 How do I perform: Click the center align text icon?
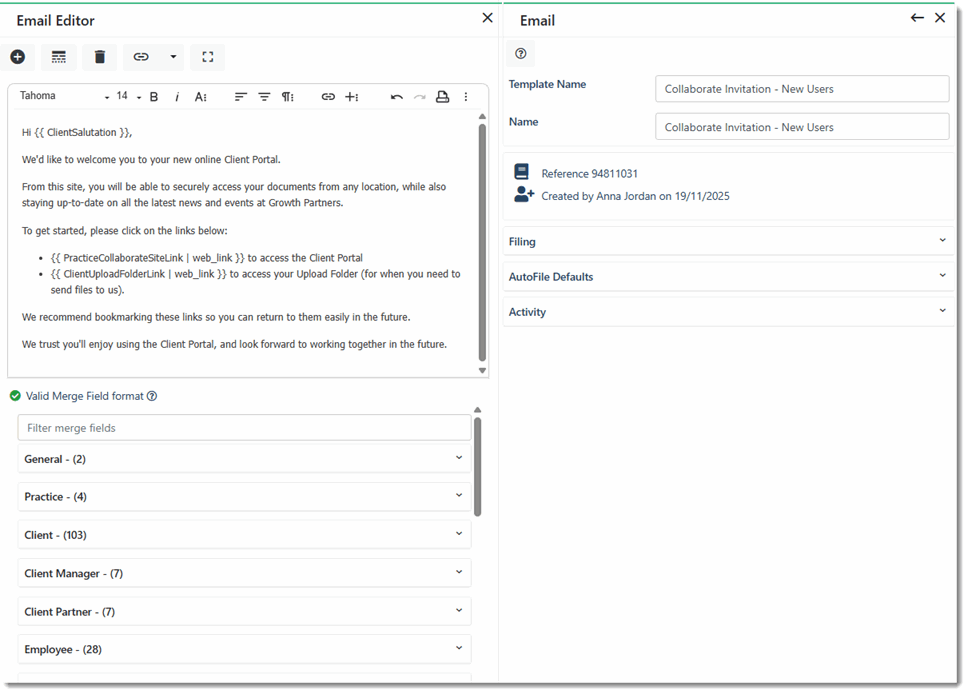[264, 97]
